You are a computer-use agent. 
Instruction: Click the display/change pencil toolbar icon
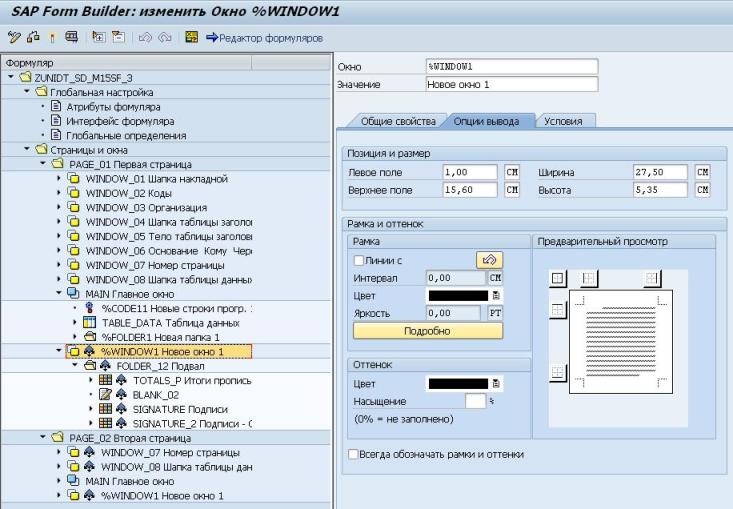click(14, 37)
